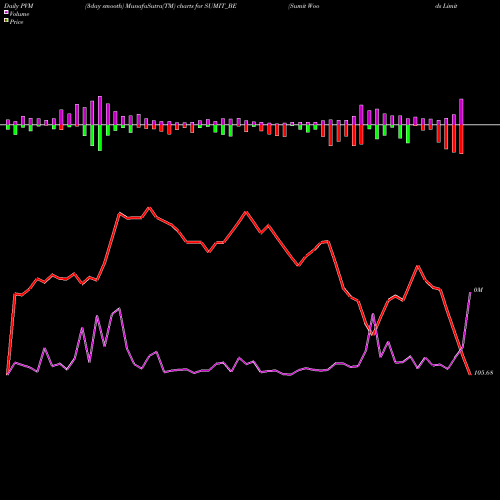The height and width of the screenshot is (500, 500).
Task: Click the '0M' volume value label
Action: (x=478, y=290)
